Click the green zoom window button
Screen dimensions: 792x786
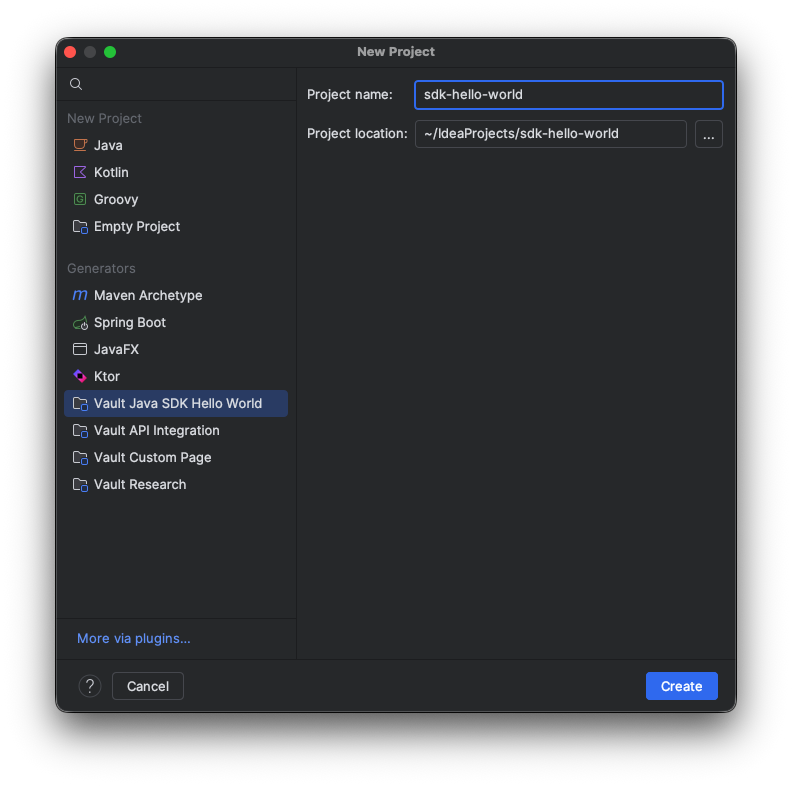[110, 52]
